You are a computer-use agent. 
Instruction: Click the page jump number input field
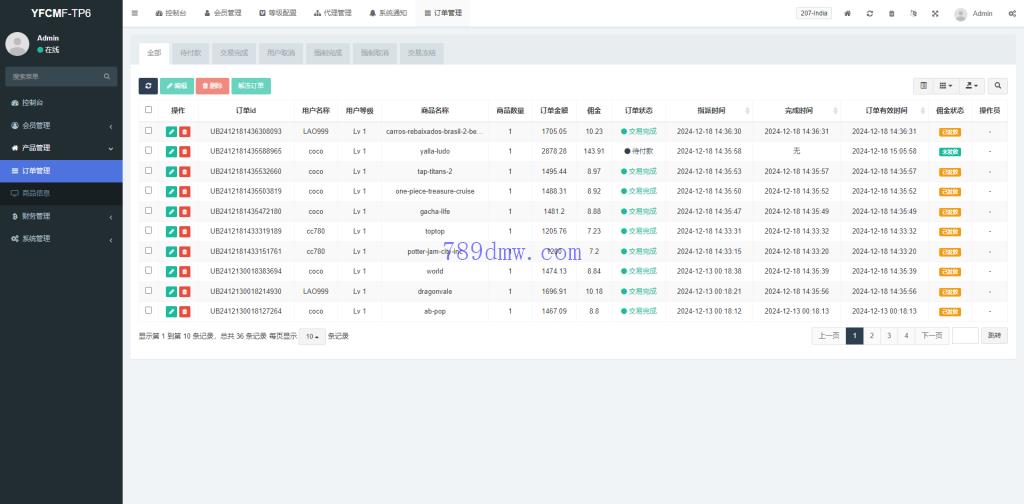[x=965, y=336]
